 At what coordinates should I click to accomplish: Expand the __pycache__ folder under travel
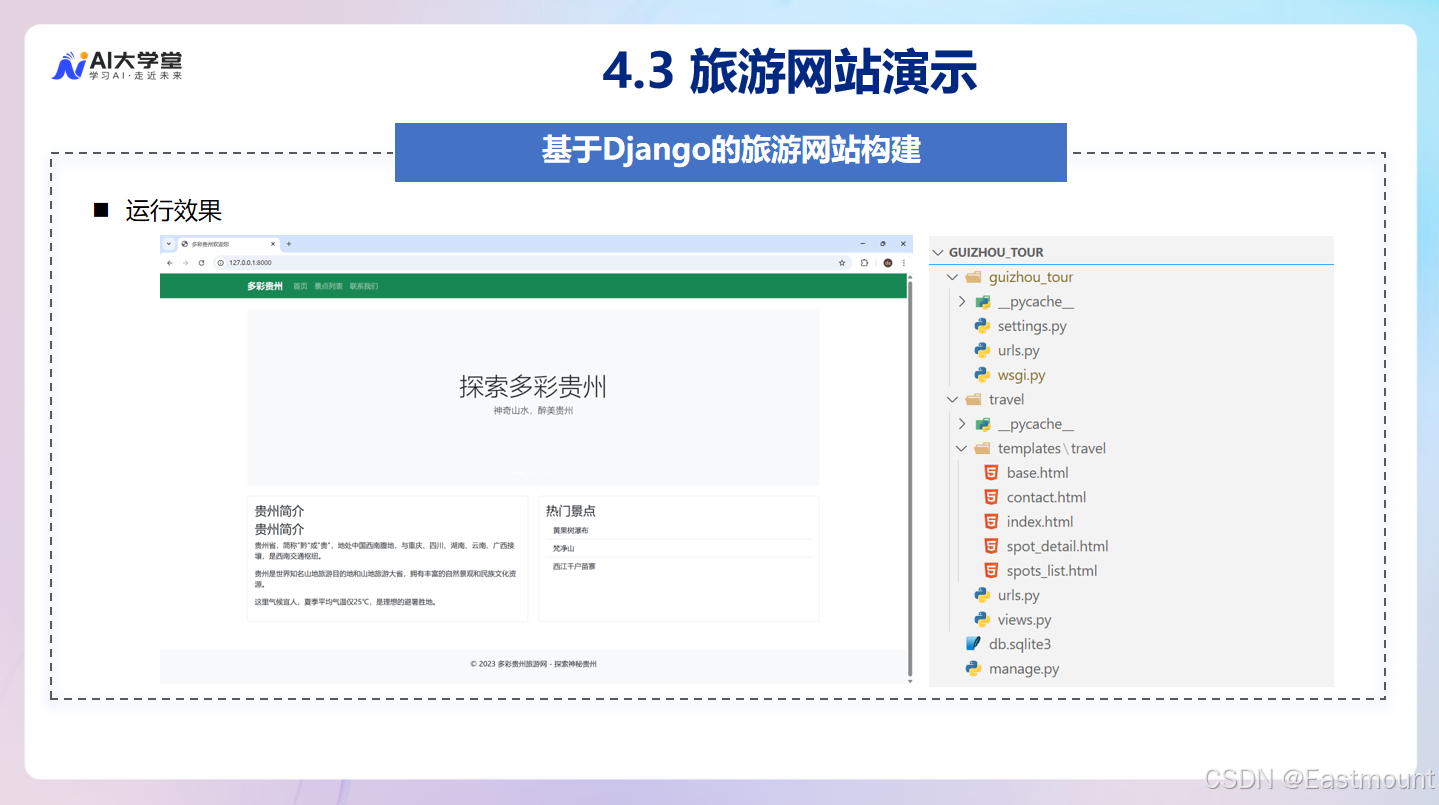click(961, 423)
